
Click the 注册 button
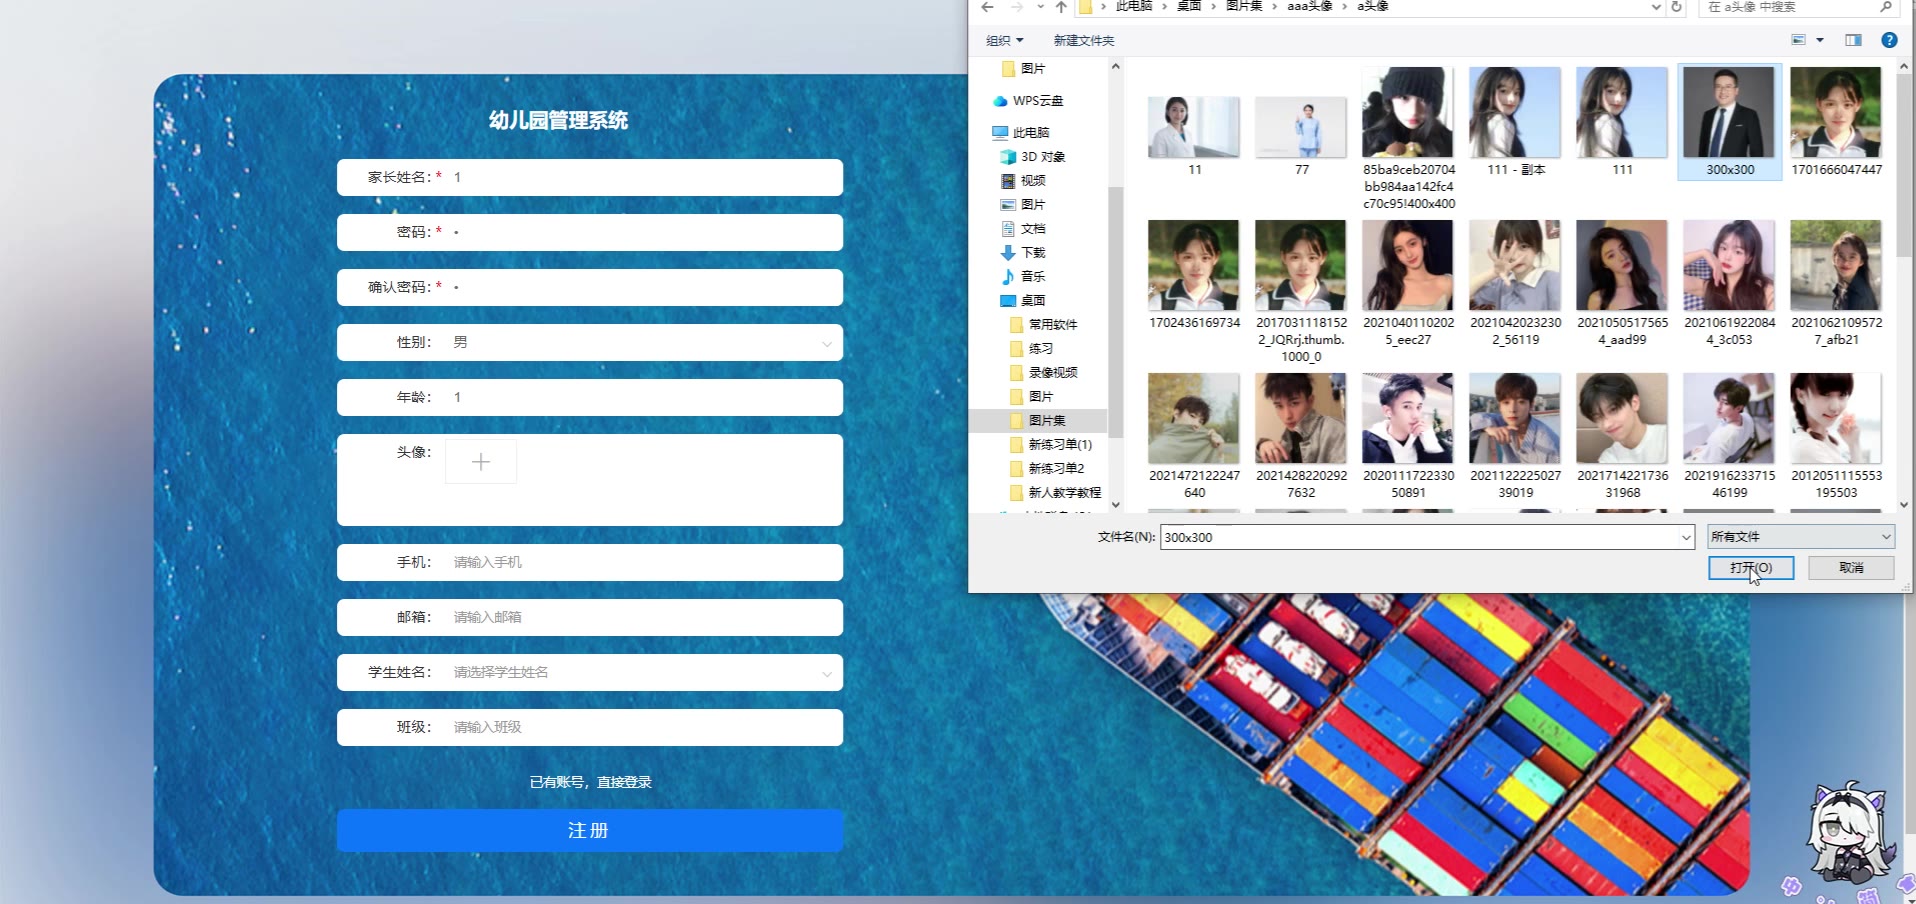pos(589,831)
